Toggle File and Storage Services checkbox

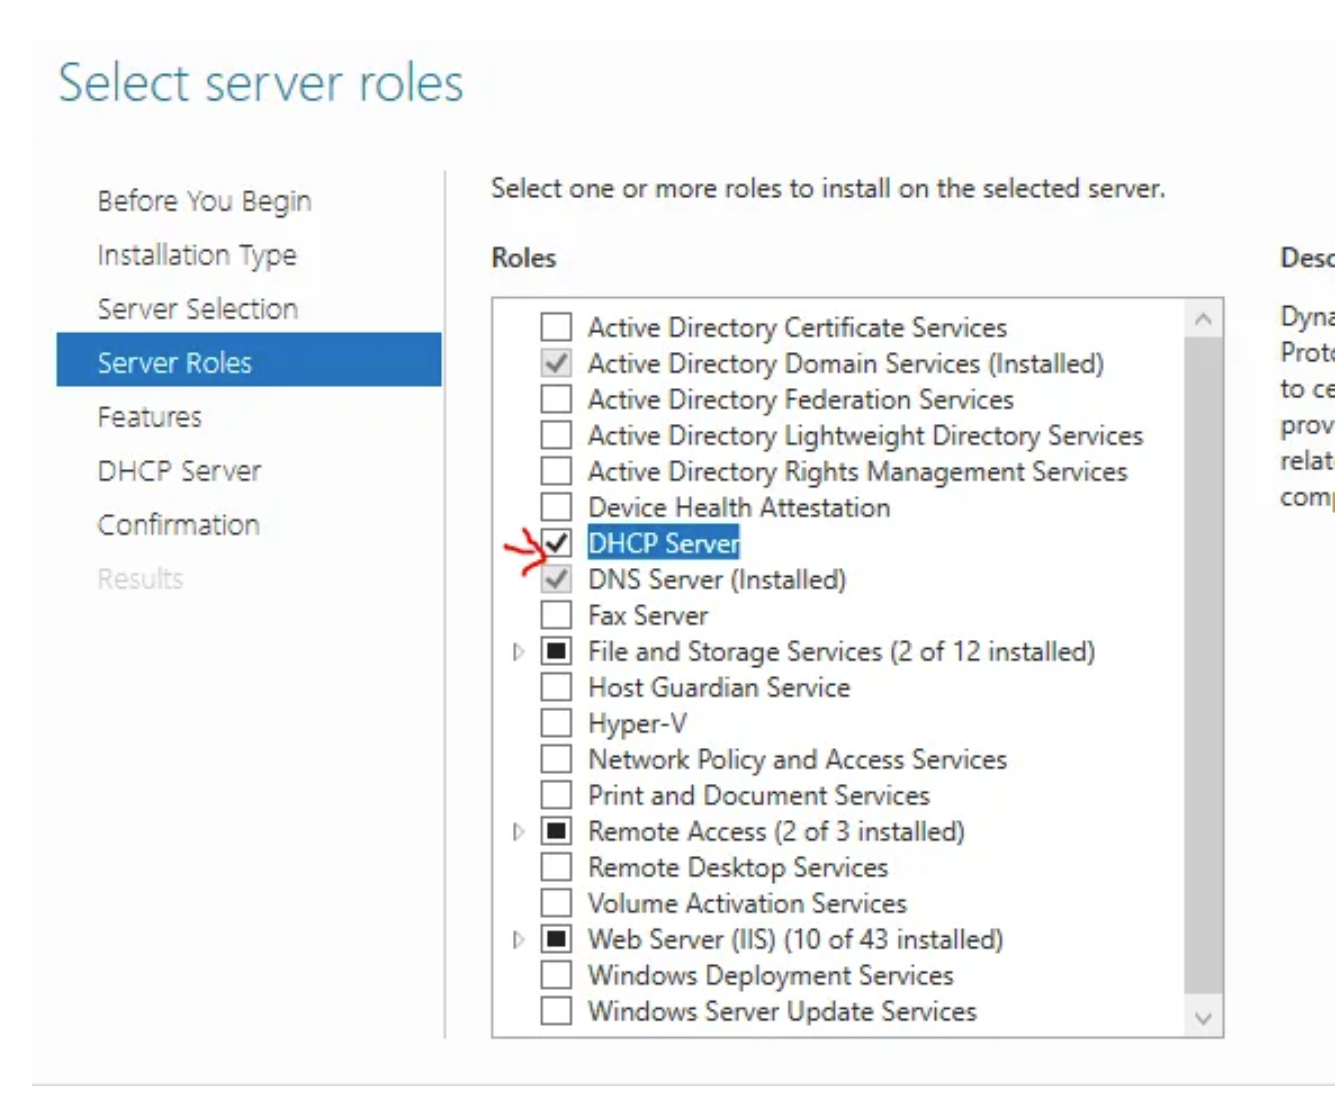click(556, 651)
